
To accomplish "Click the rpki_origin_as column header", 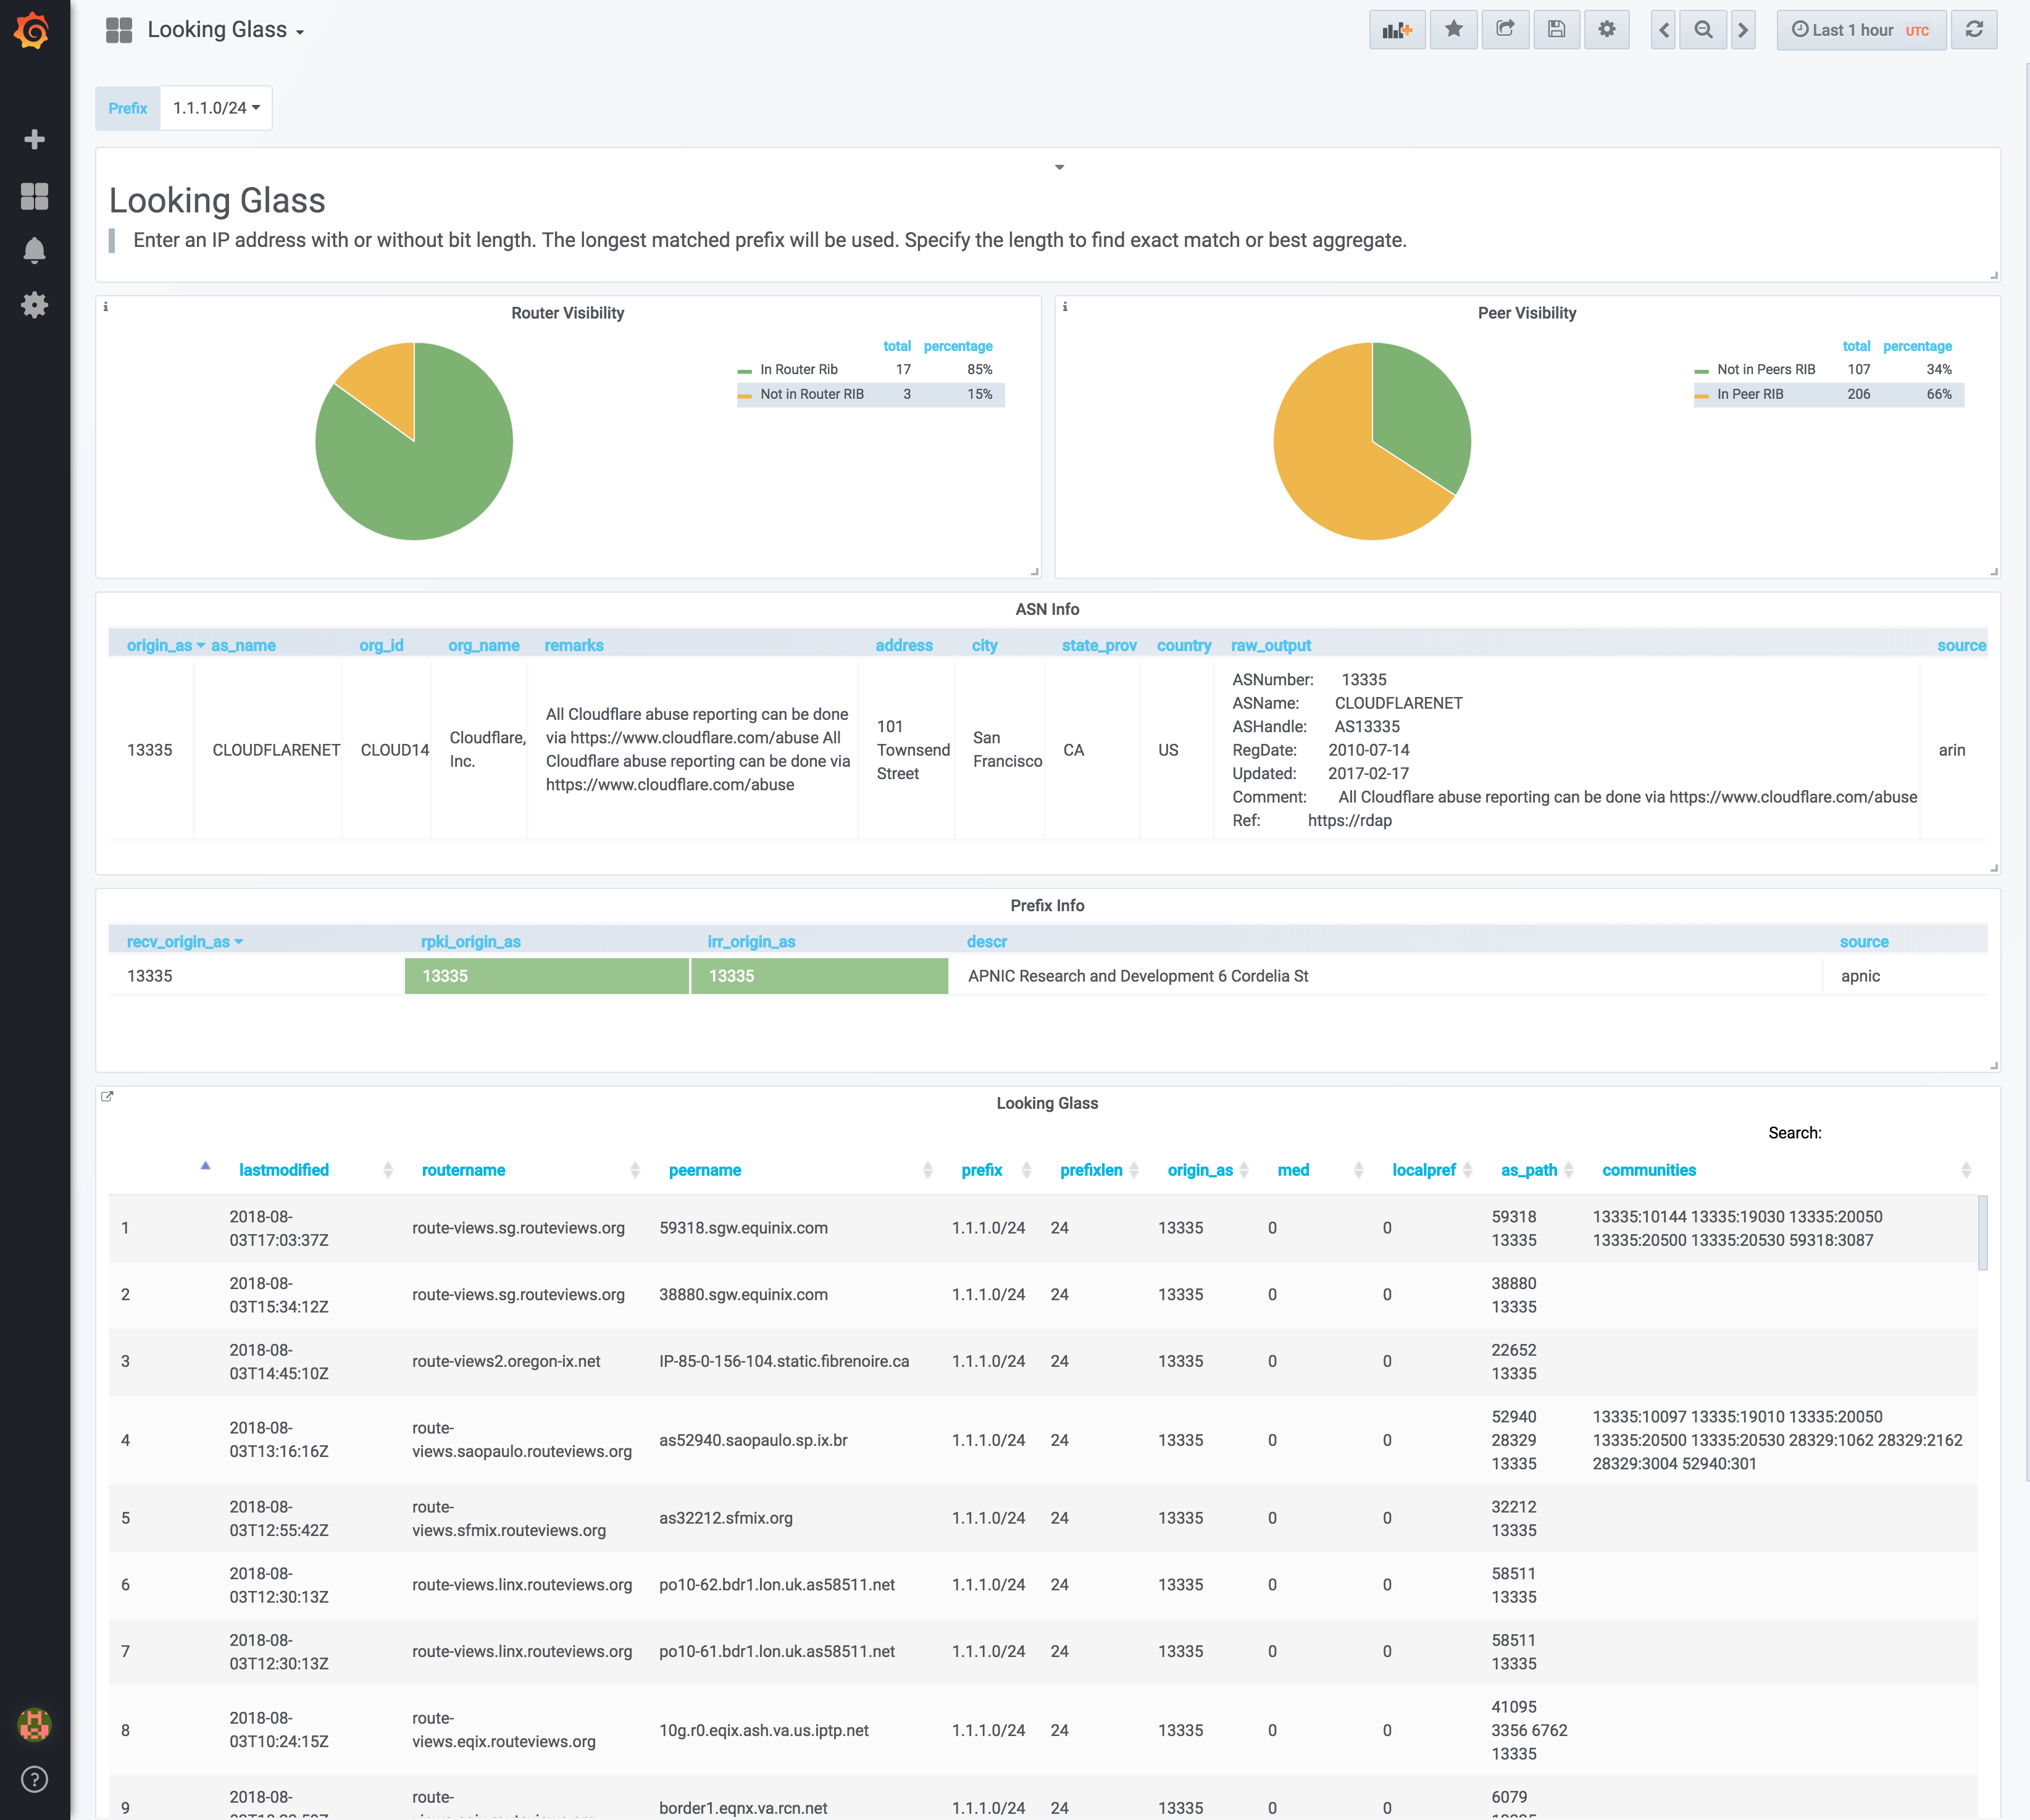I will click(471, 942).
